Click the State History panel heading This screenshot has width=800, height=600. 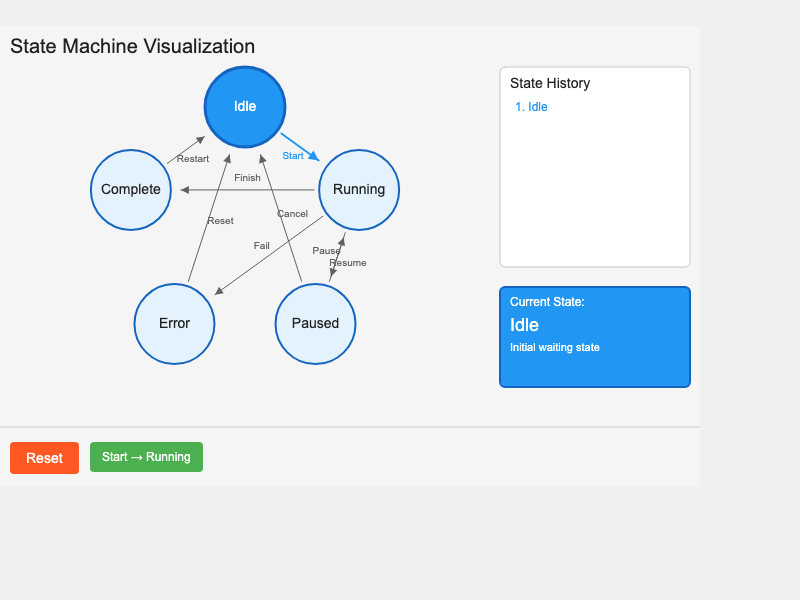click(550, 84)
